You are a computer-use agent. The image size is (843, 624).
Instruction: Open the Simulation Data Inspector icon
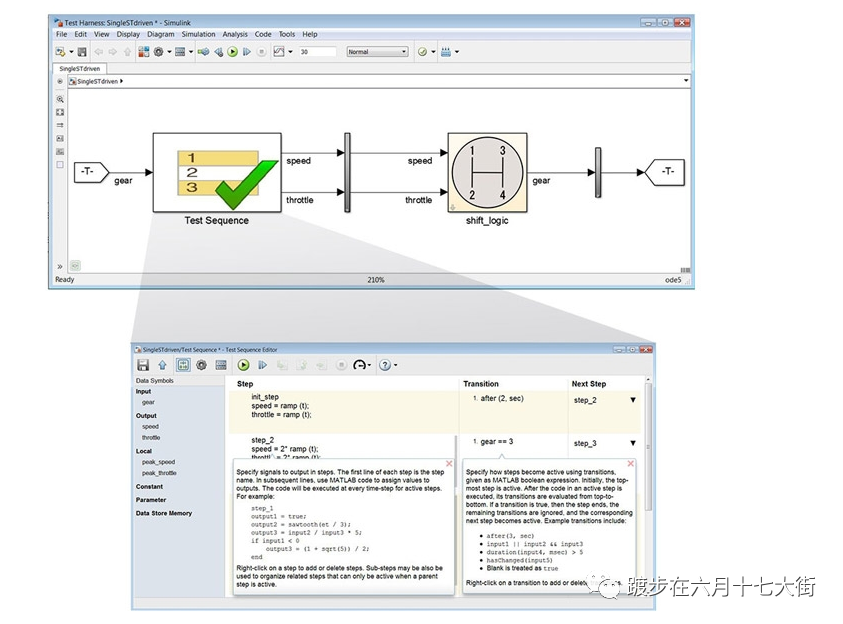click(279, 52)
